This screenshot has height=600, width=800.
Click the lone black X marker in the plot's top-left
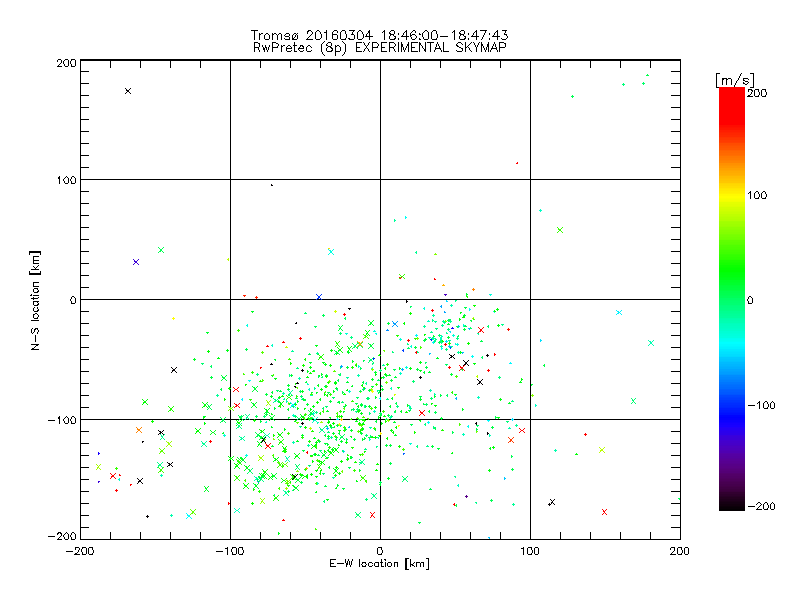(x=128, y=91)
